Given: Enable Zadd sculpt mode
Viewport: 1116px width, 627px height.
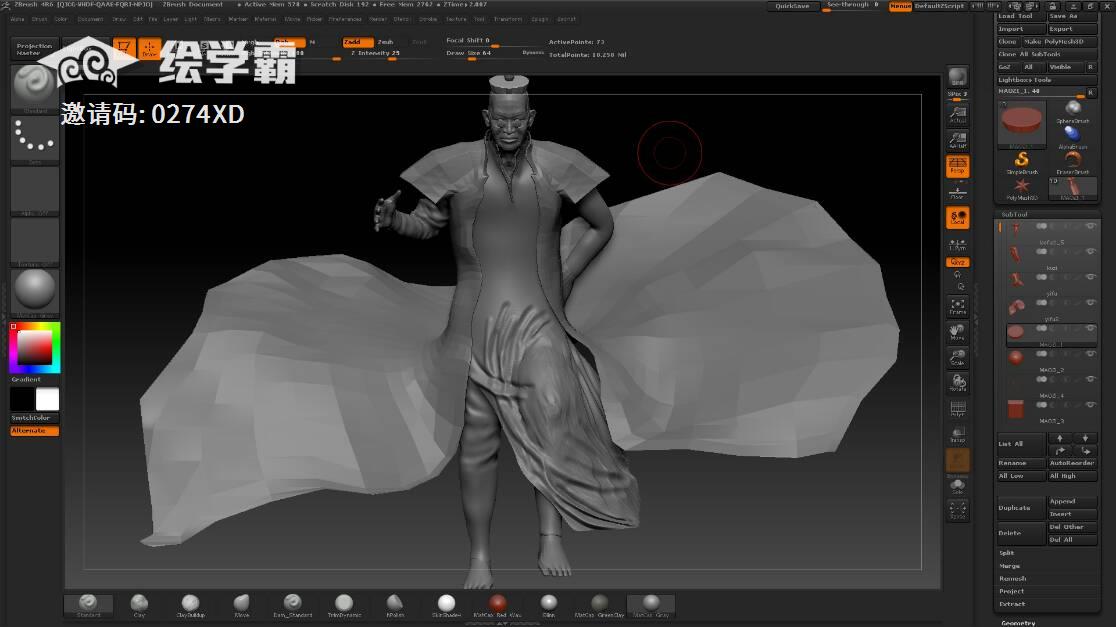Looking at the screenshot, I should pyautogui.click(x=357, y=42).
